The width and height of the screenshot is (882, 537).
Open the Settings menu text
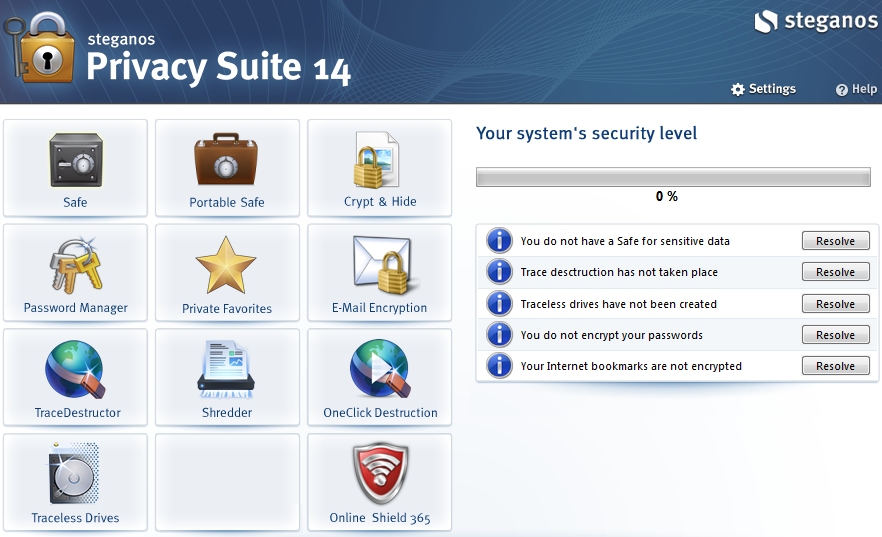click(x=772, y=89)
